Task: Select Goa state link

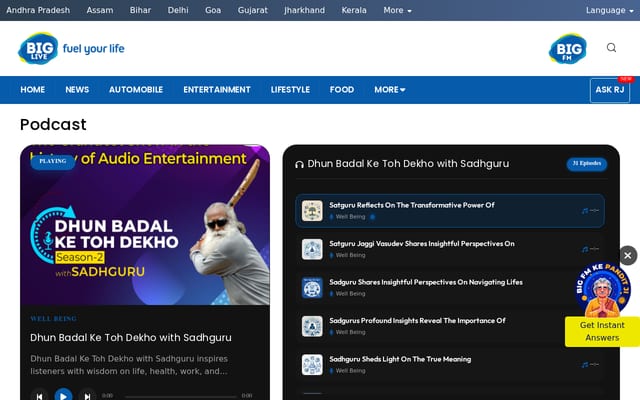Action: [x=213, y=10]
